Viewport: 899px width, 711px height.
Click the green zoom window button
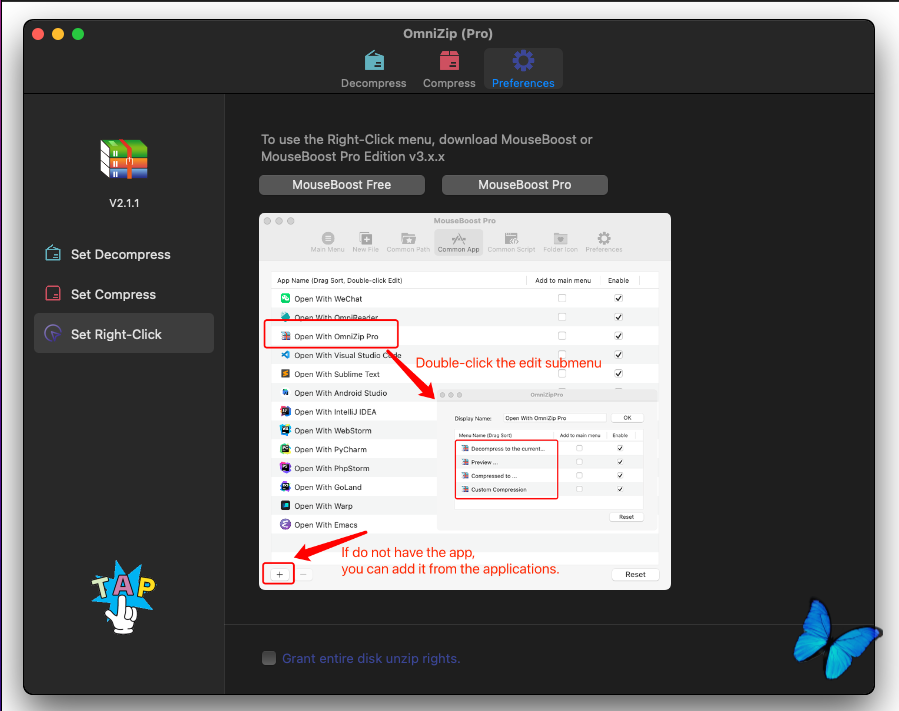point(78,34)
